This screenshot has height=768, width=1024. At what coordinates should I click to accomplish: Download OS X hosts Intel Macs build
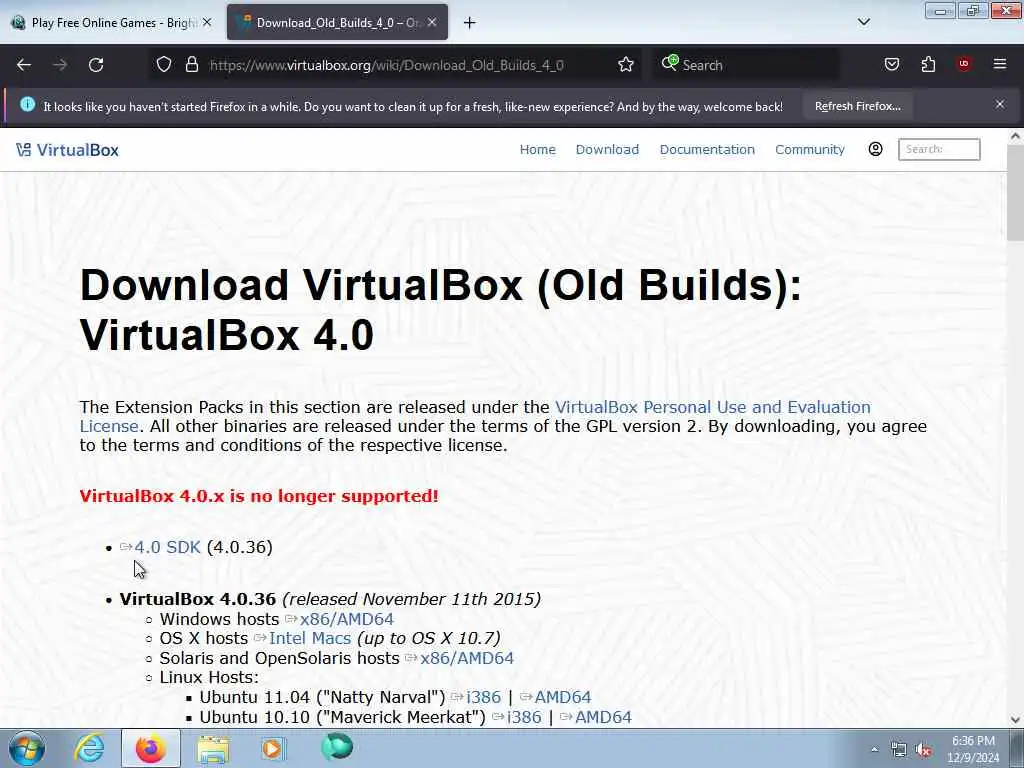[310, 638]
